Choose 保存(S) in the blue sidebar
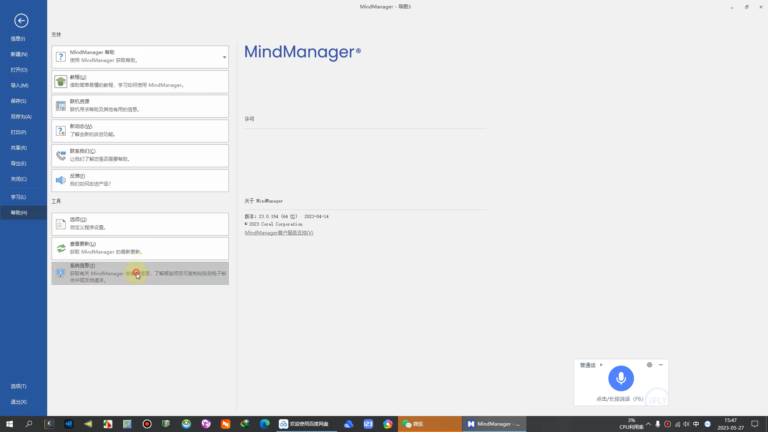The height and width of the screenshot is (432, 768). (x=18, y=101)
